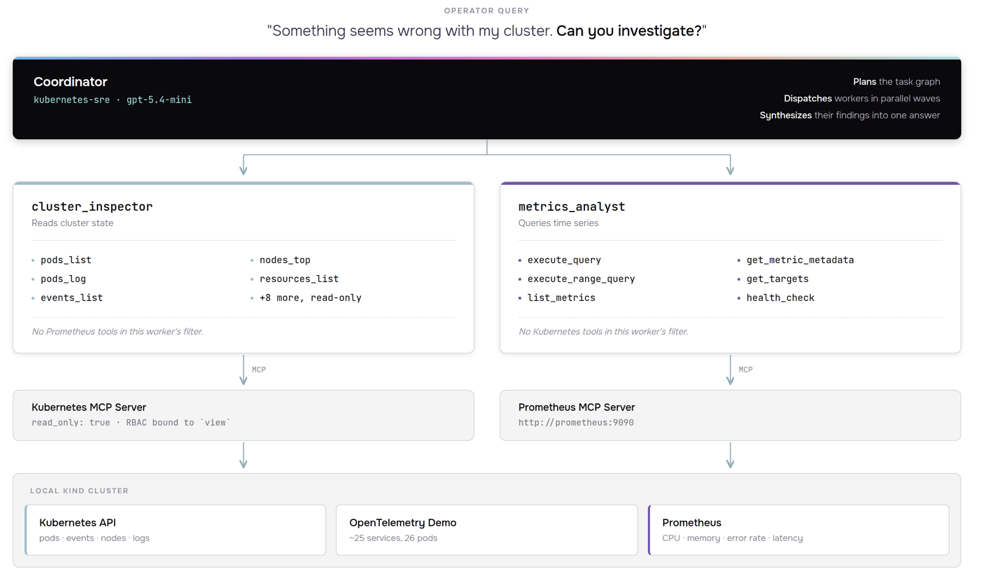Click the LOCAL KIND CLUSTER label
This screenshot has height=586, width=990.
tap(79, 491)
